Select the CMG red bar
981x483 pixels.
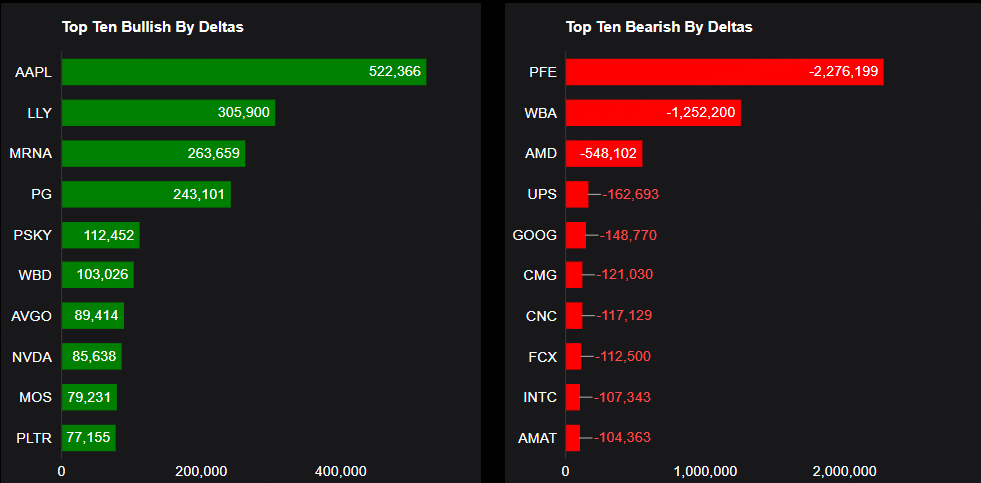tap(574, 275)
